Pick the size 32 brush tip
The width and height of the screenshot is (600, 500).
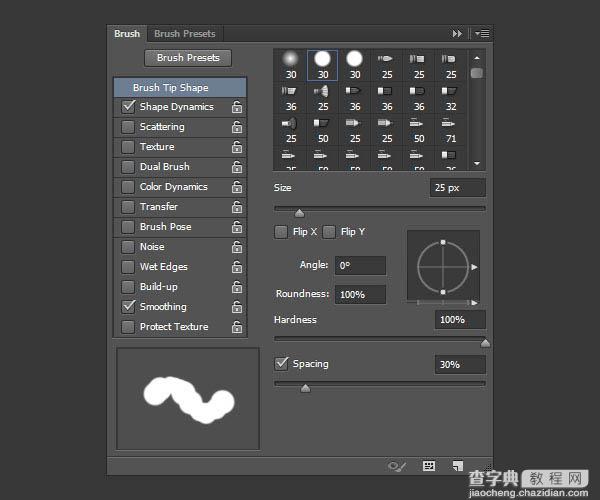coord(451,98)
